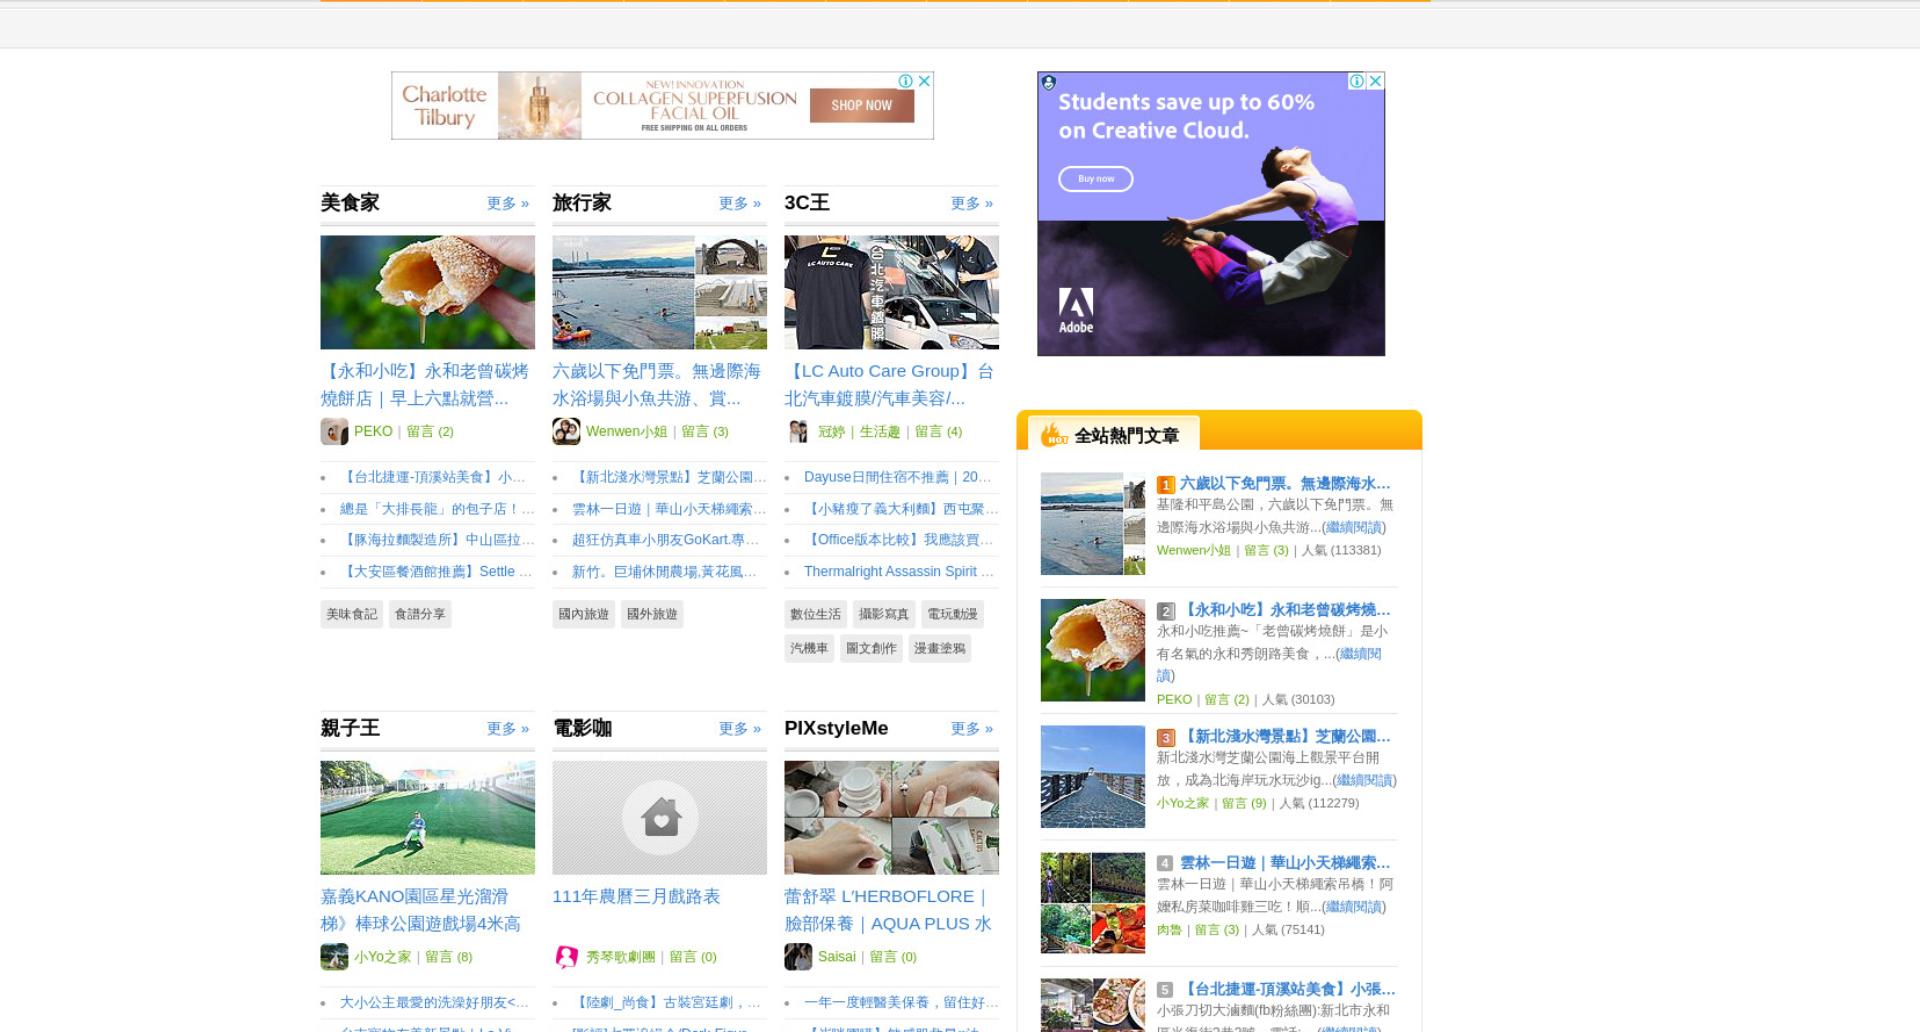Image resolution: width=1920 pixels, height=1032 pixels.
Task: Open AdChoices info on Adobe ad
Action: point(1357,81)
